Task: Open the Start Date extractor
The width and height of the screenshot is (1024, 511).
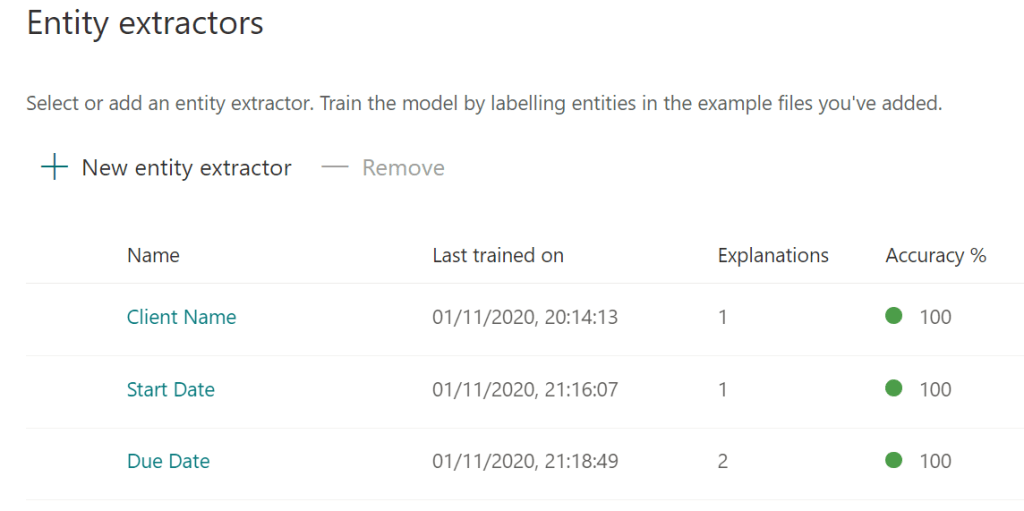Action: point(170,389)
